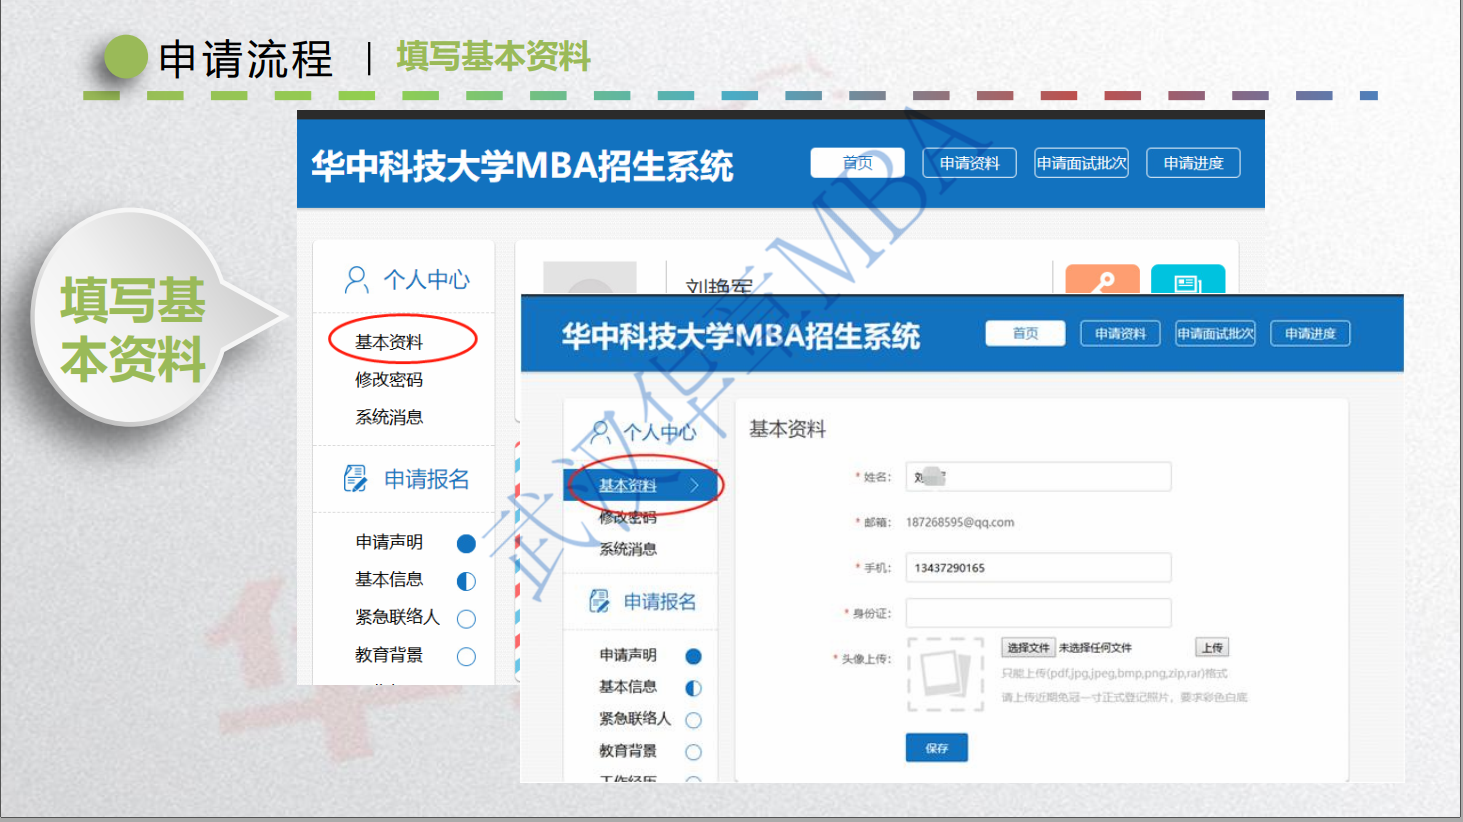Open 教育背景 item in back window list
The height and width of the screenshot is (822, 1463).
tap(389, 656)
